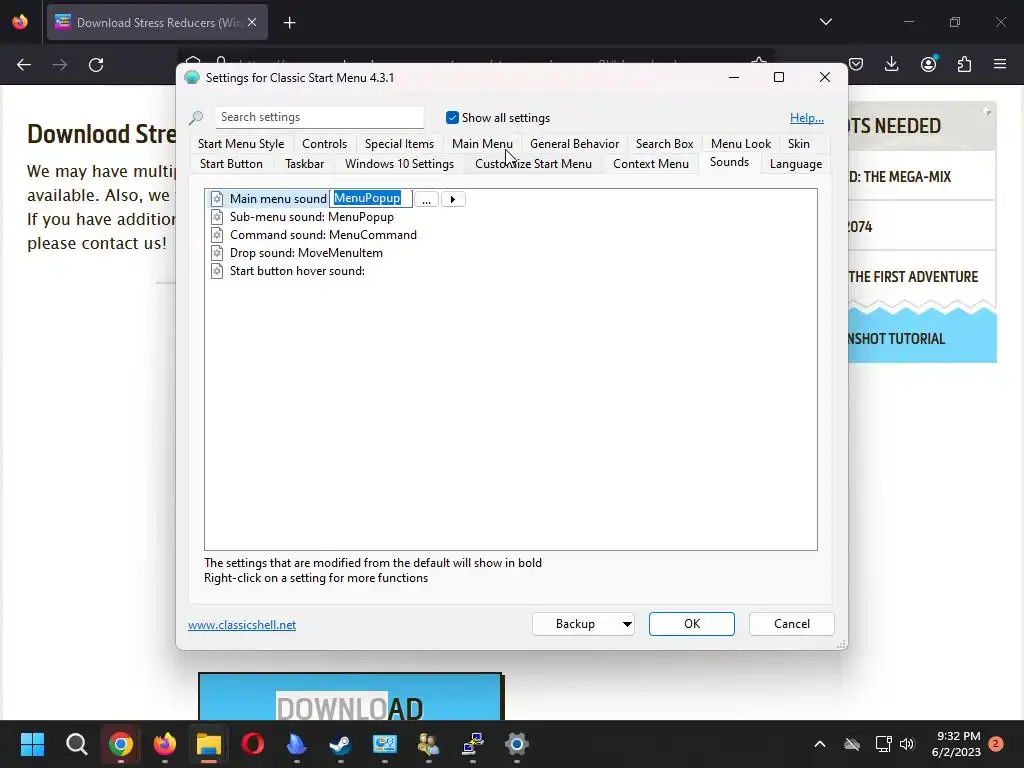Switch to Firefox in the taskbar
1024x768 pixels.
[165, 744]
